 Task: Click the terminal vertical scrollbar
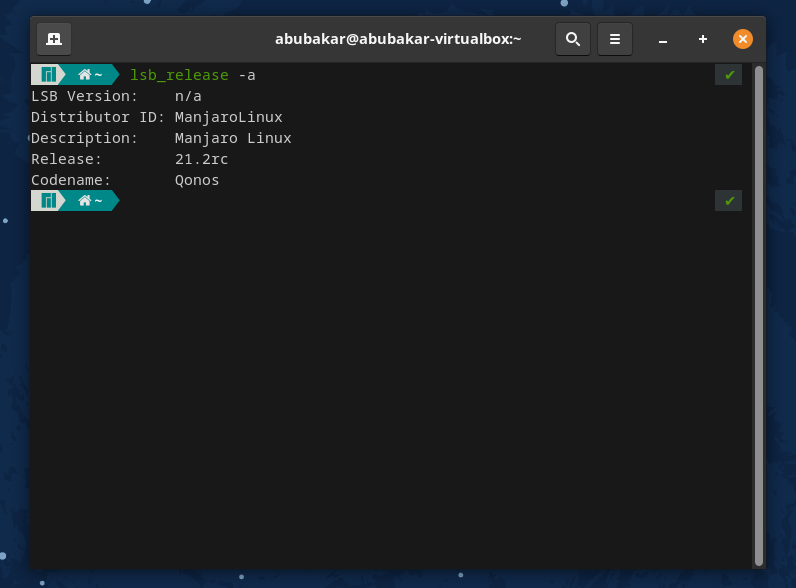759,315
